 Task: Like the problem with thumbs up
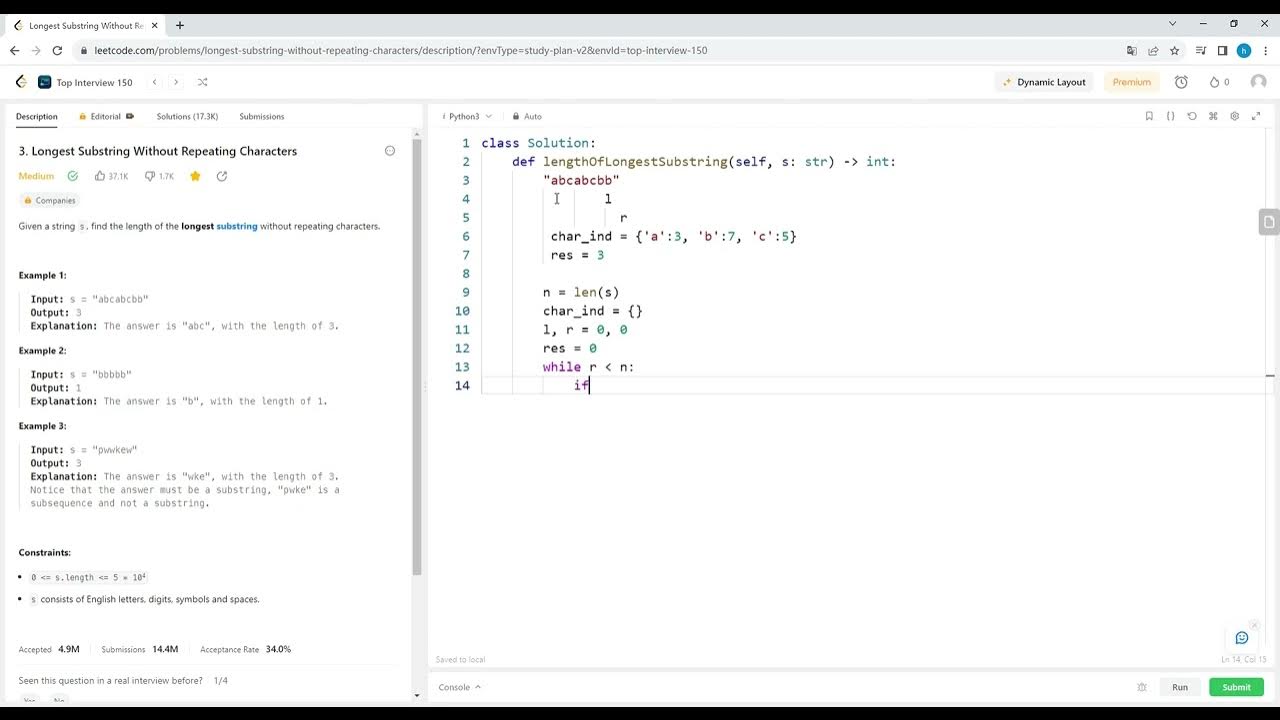coord(111,176)
